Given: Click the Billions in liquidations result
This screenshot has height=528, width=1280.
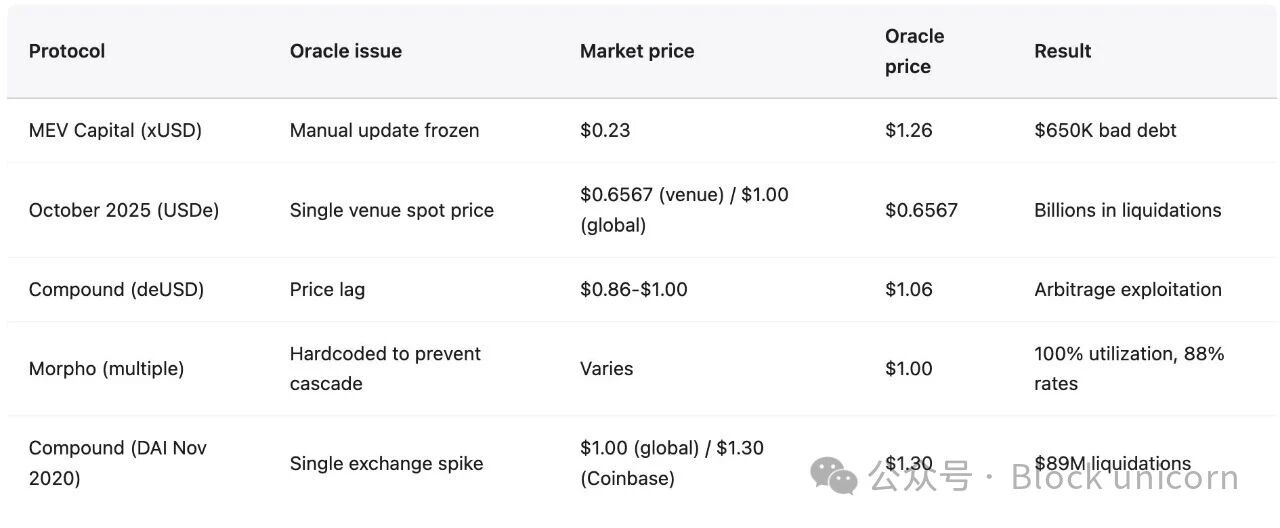Looking at the screenshot, I should 1127,210.
